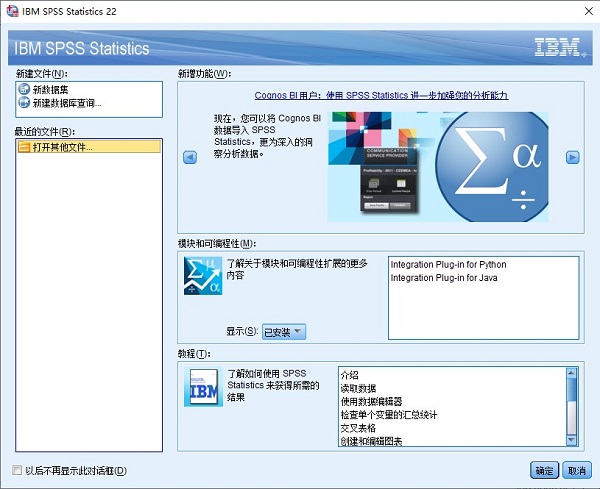Image resolution: width=600 pixels, height=489 pixels.
Task: Open the 已安装 display dropdown
Action: tap(284, 331)
